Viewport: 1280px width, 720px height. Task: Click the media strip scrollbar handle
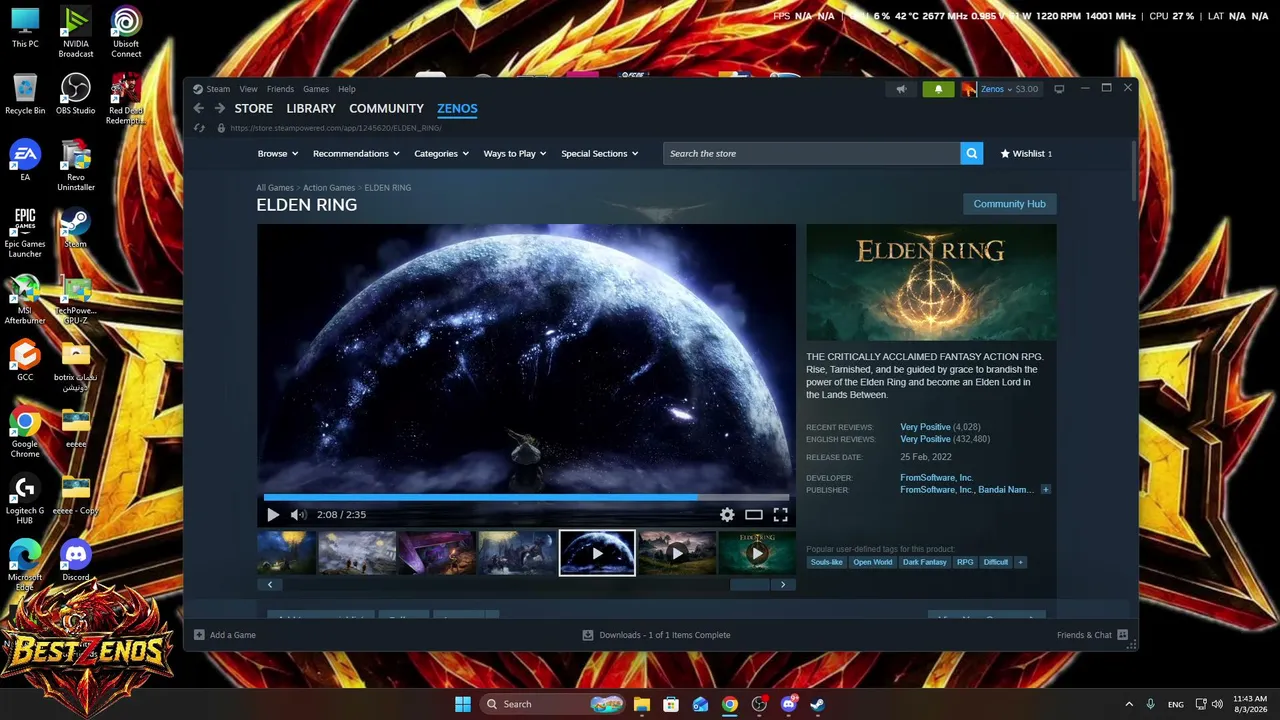(750, 585)
